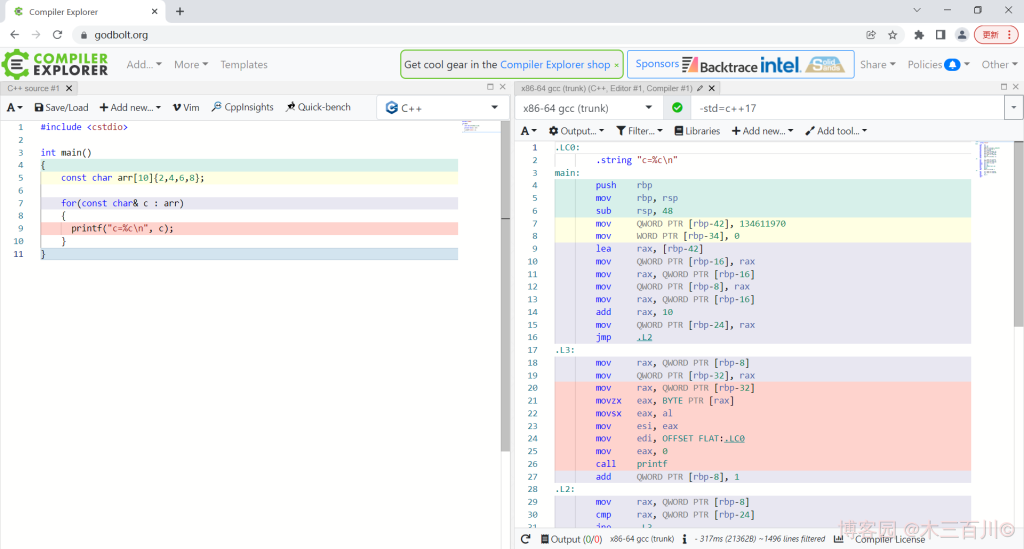Close the C++ source #1 tab
Screen dimensions: 1024x549
[x=68, y=88]
